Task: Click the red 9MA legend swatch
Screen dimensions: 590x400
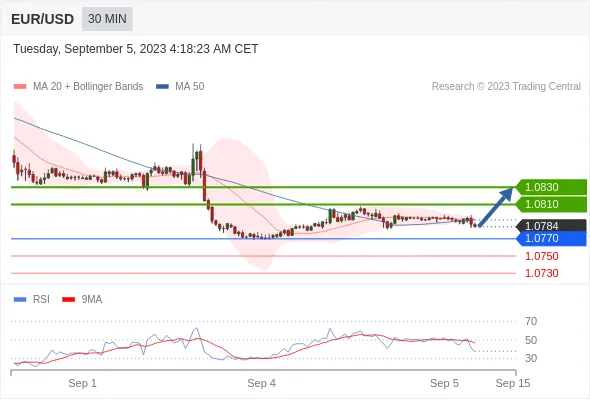Action: 68,300
